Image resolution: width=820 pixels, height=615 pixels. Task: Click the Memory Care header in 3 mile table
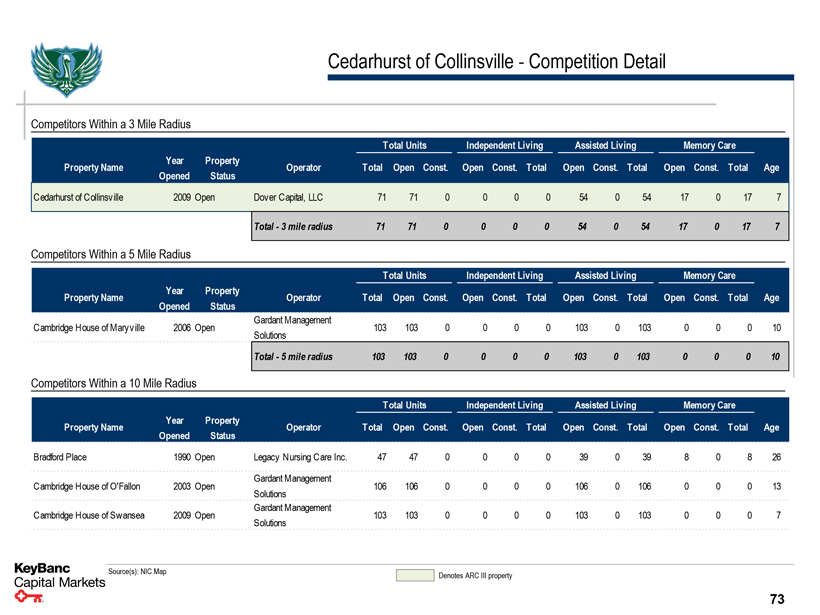(709, 146)
